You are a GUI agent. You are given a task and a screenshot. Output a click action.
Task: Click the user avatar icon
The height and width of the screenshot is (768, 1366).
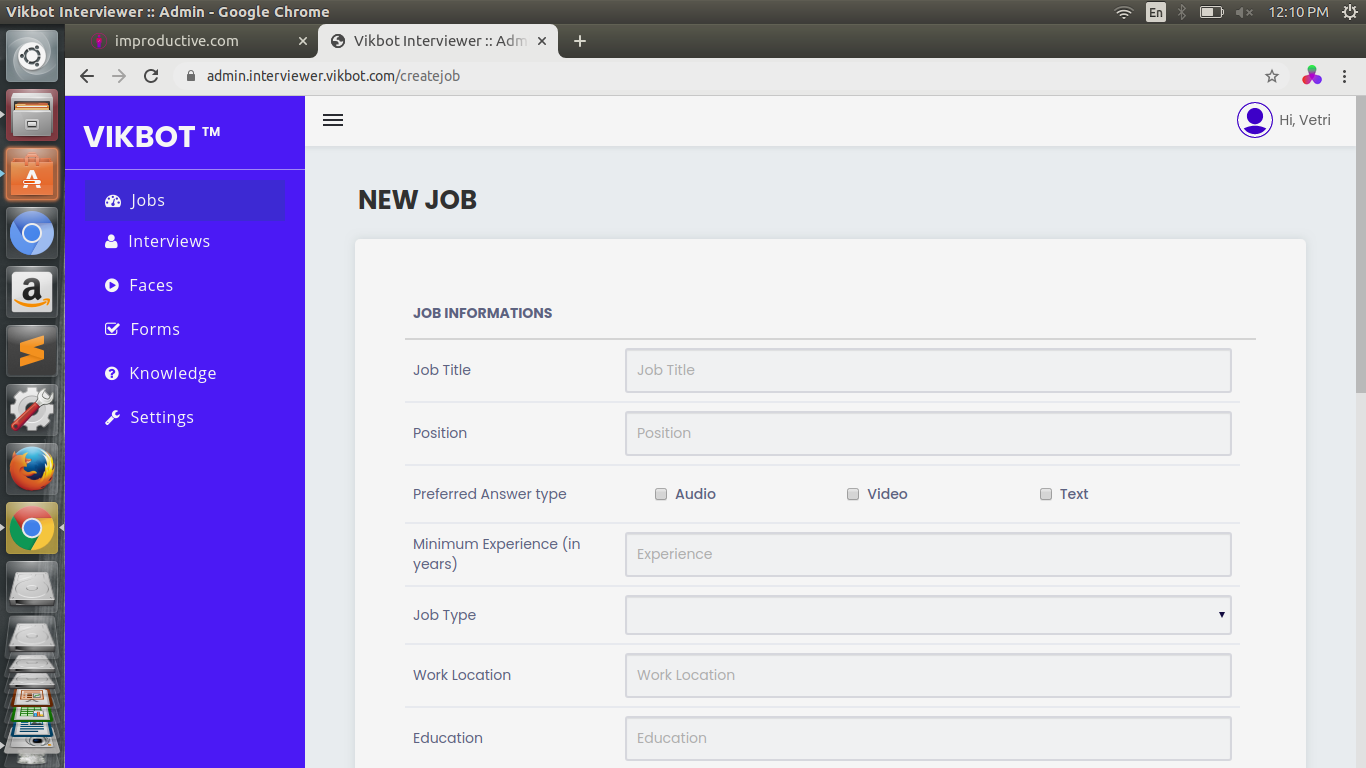coord(1254,120)
